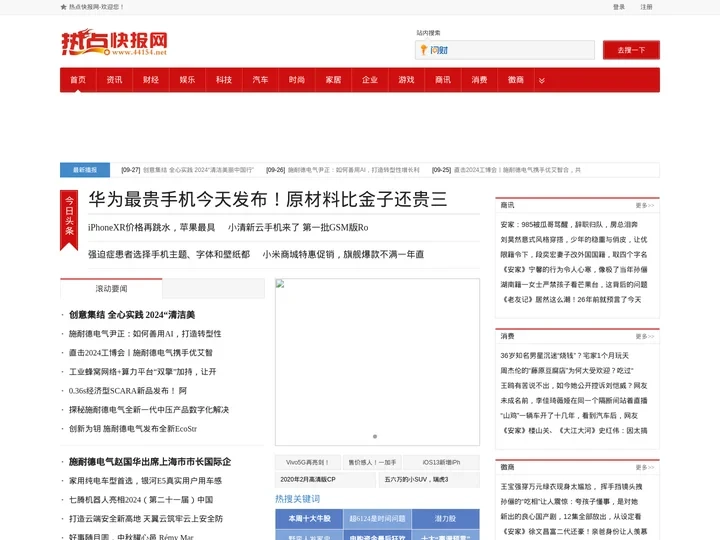This screenshot has width=720, height=540.
Task: Open article 施耐德电气尹正：如何善用AI
Action: [x=145, y=334]
